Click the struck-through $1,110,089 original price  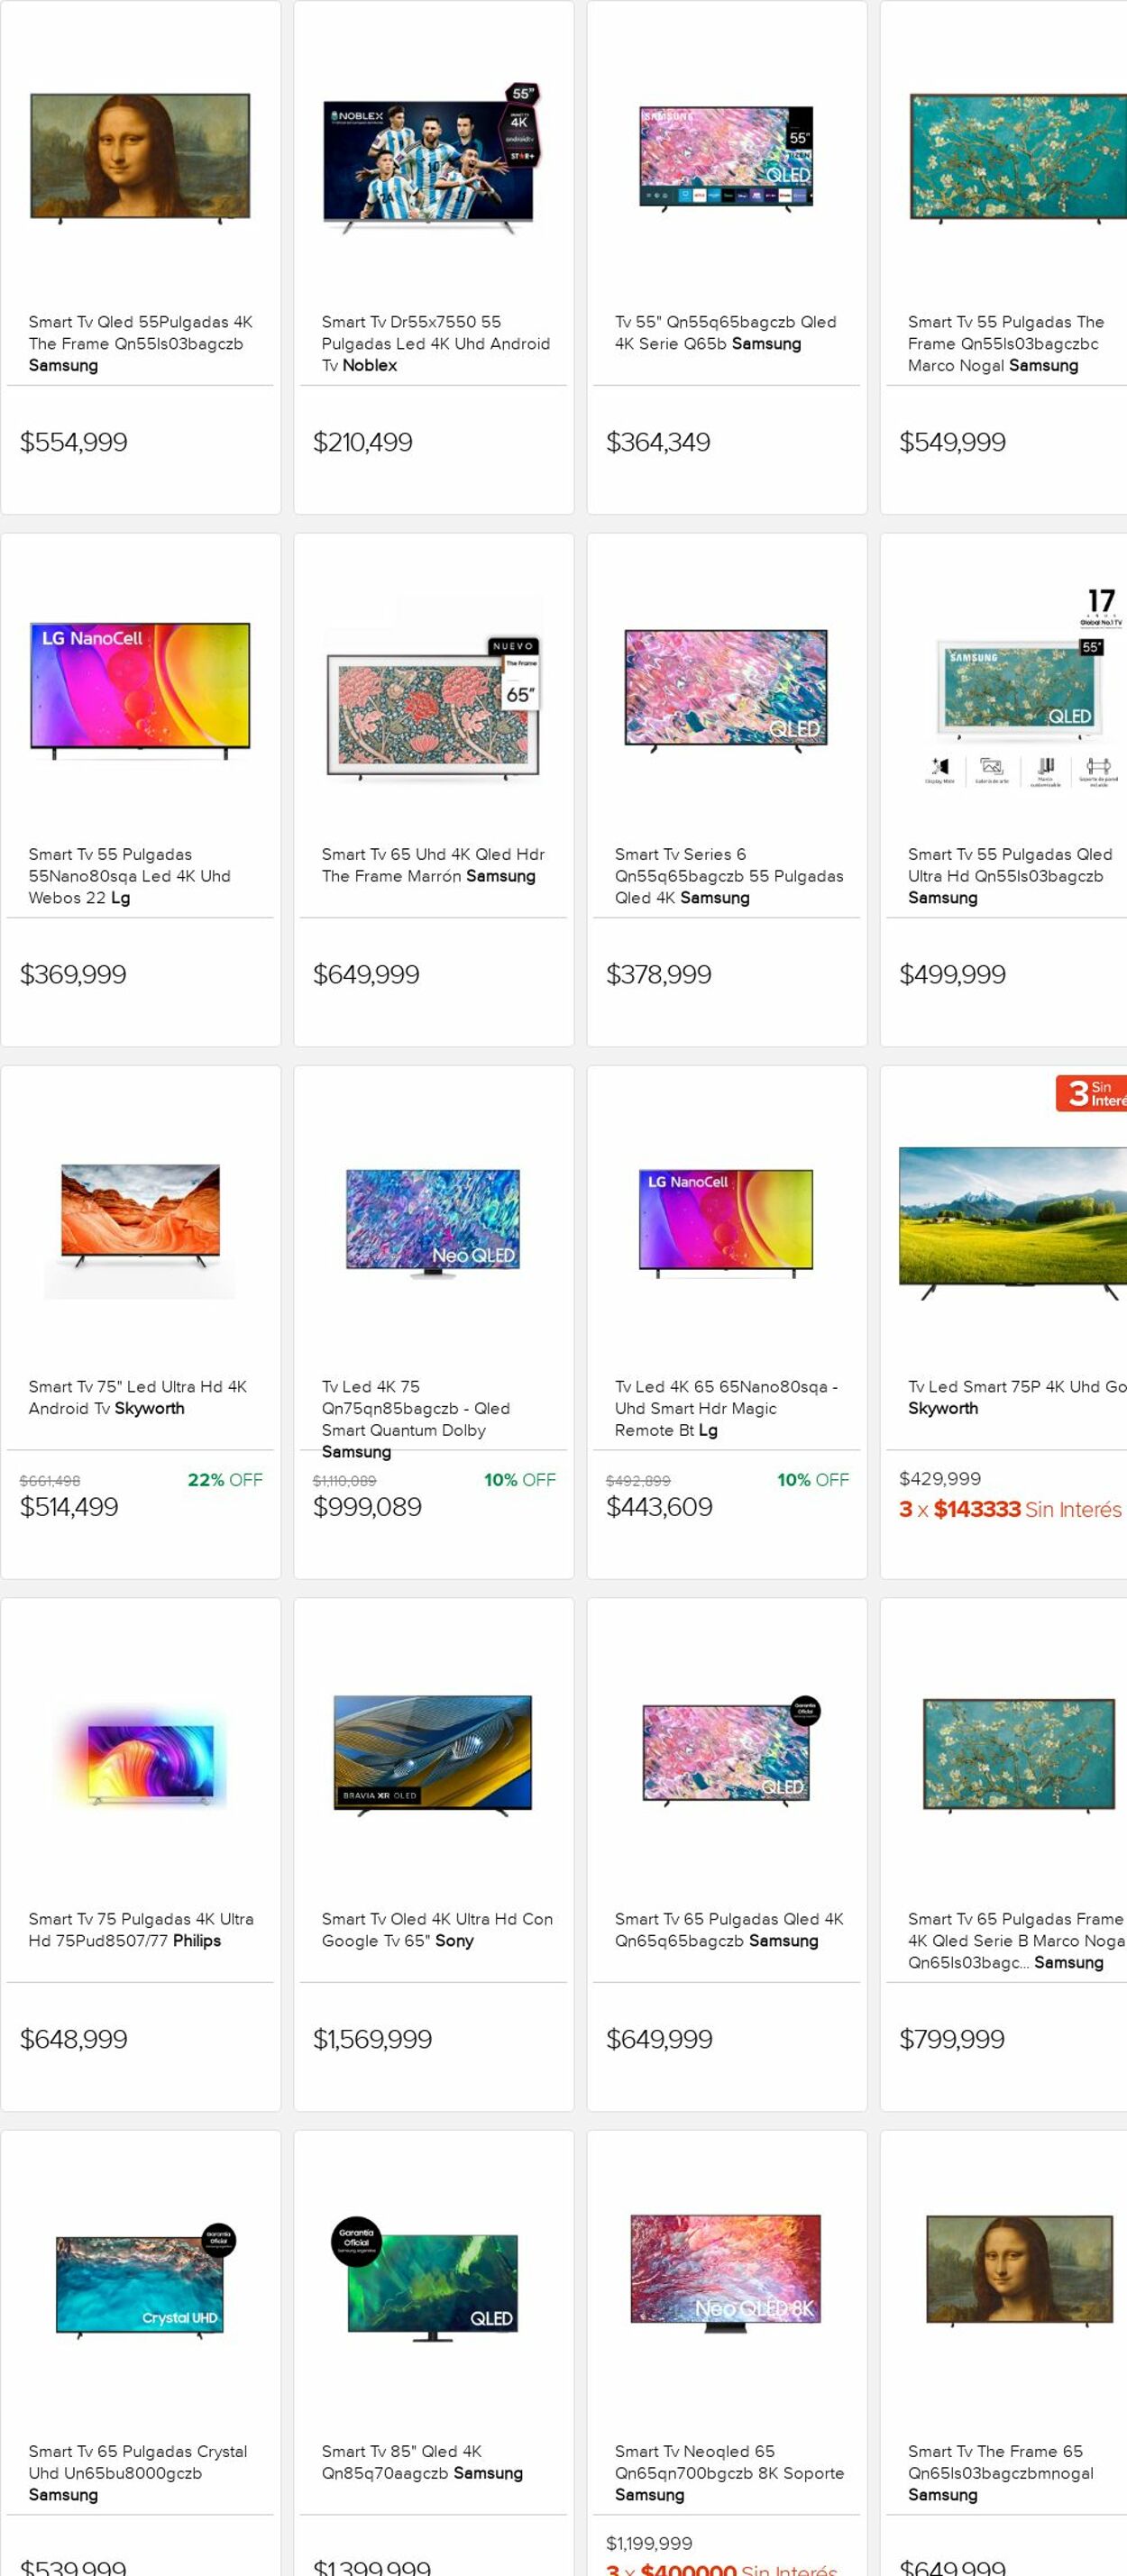(x=344, y=1481)
